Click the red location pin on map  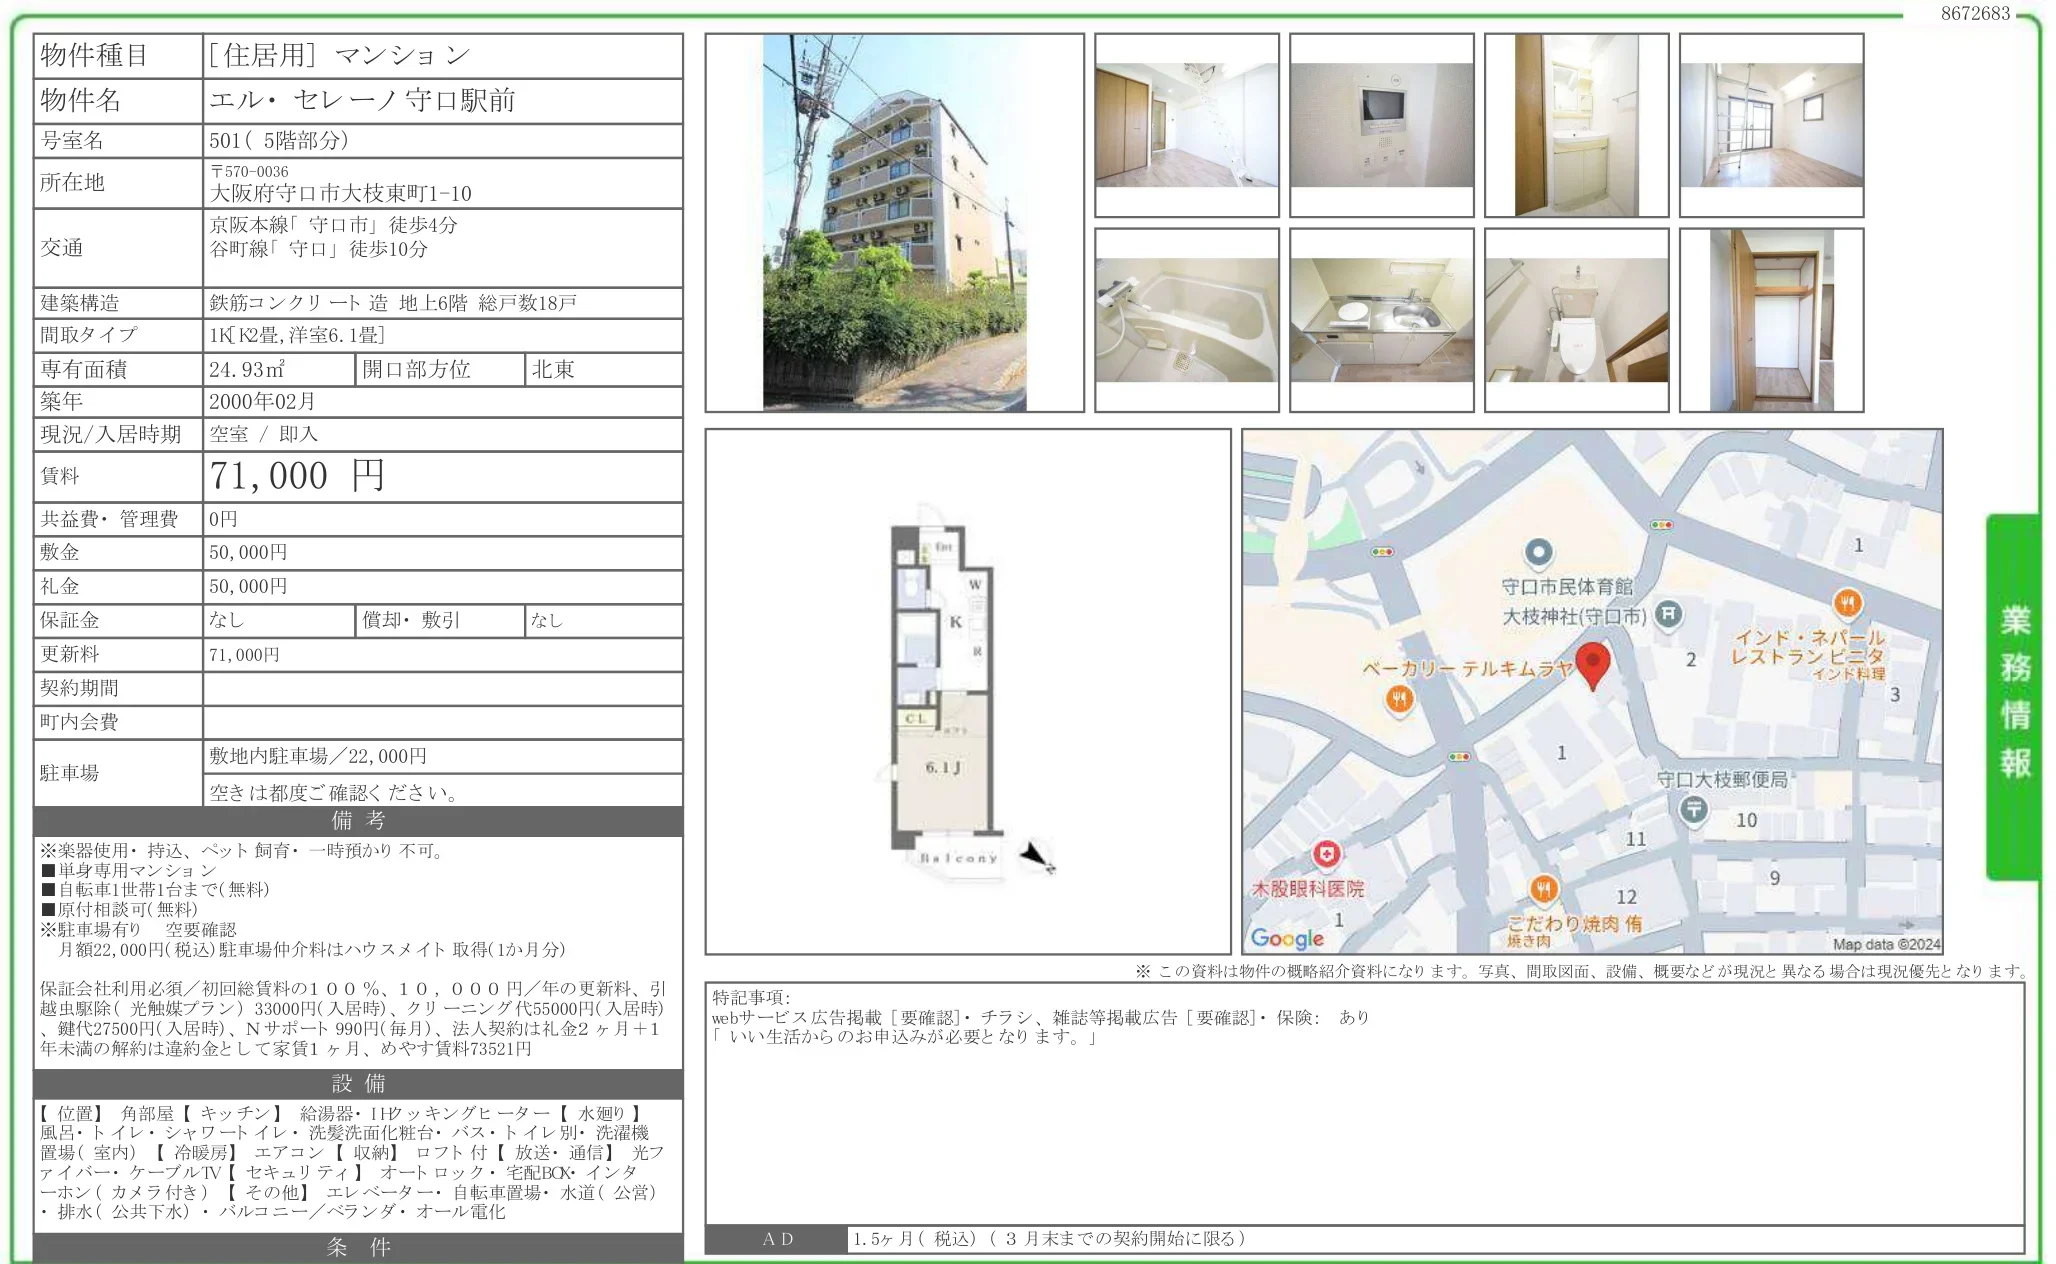[1592, 664]
